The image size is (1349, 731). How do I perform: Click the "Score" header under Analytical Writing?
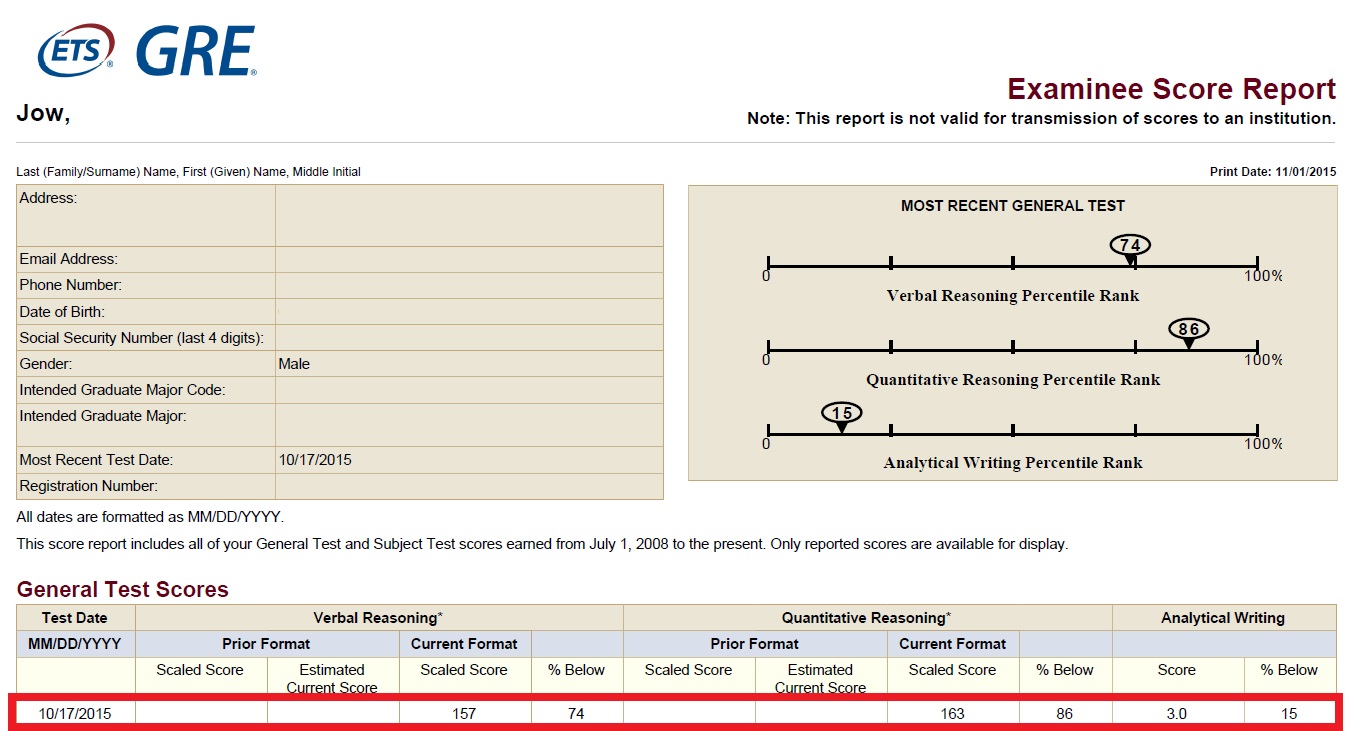pos(1177,670)
